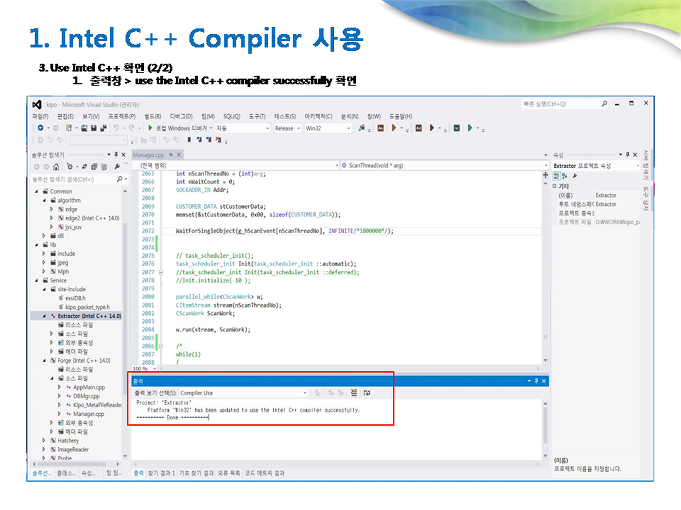Open the 프로젝트(P) menu

point(122,116)
